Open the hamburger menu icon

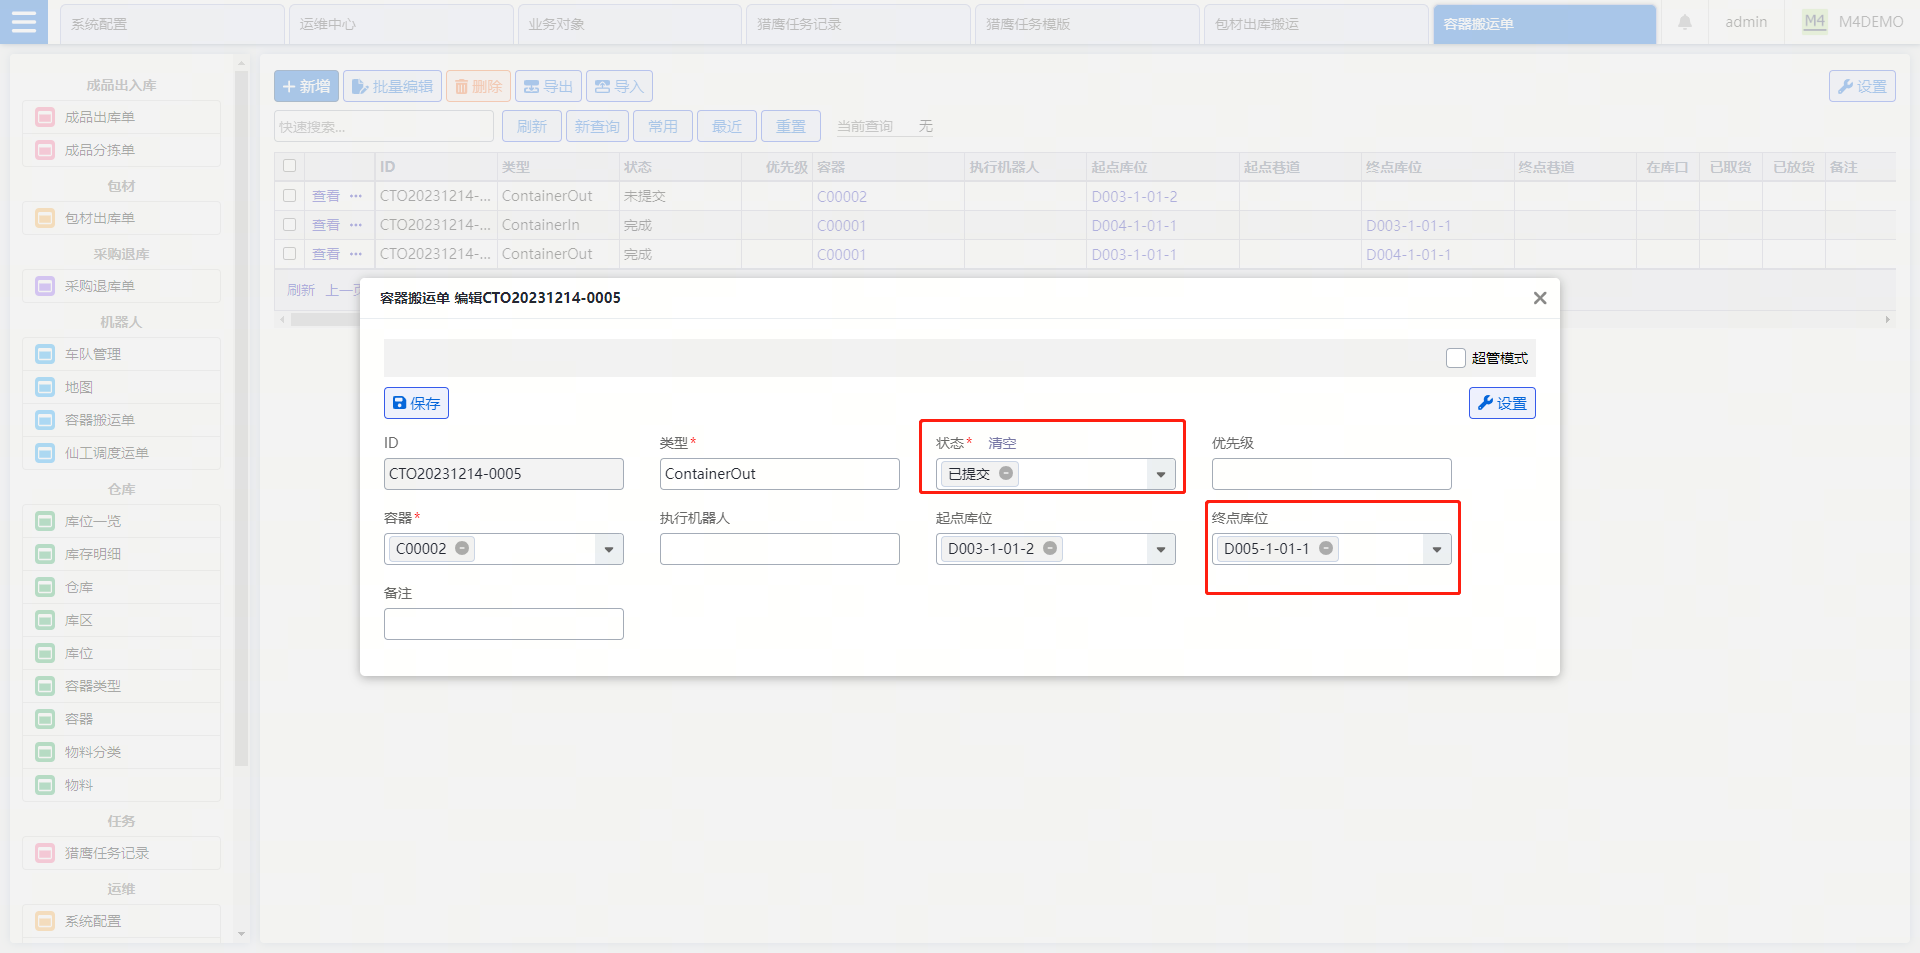click(24, 22)
